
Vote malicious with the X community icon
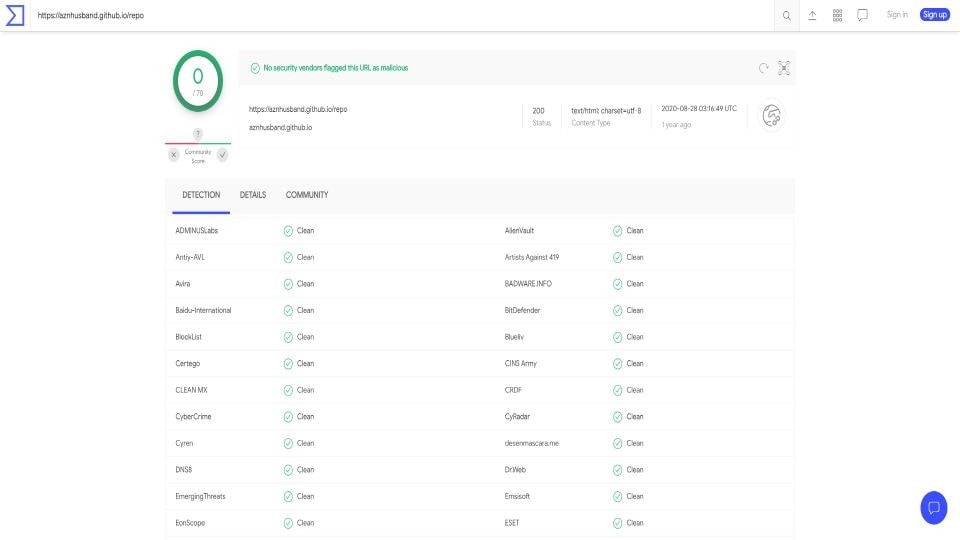[x=173, y=155]
